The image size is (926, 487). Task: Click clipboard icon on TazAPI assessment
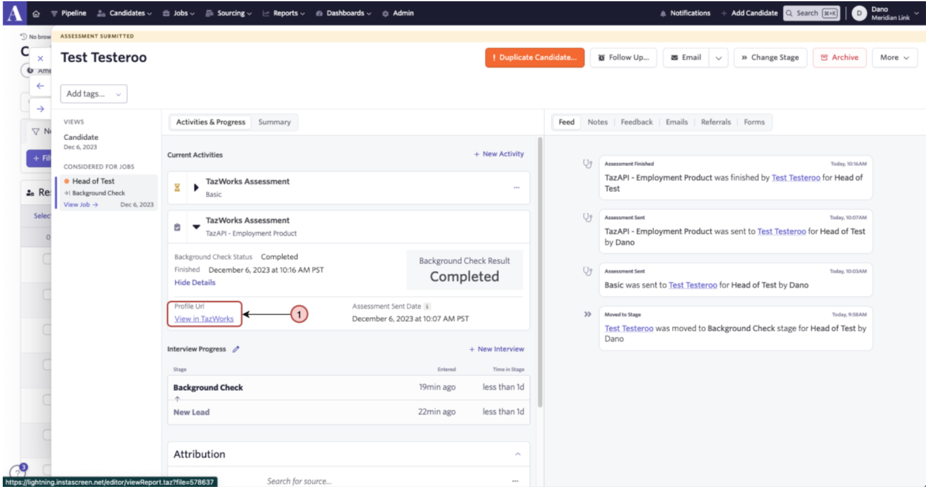pyautogui.click(x=177, y=227)
